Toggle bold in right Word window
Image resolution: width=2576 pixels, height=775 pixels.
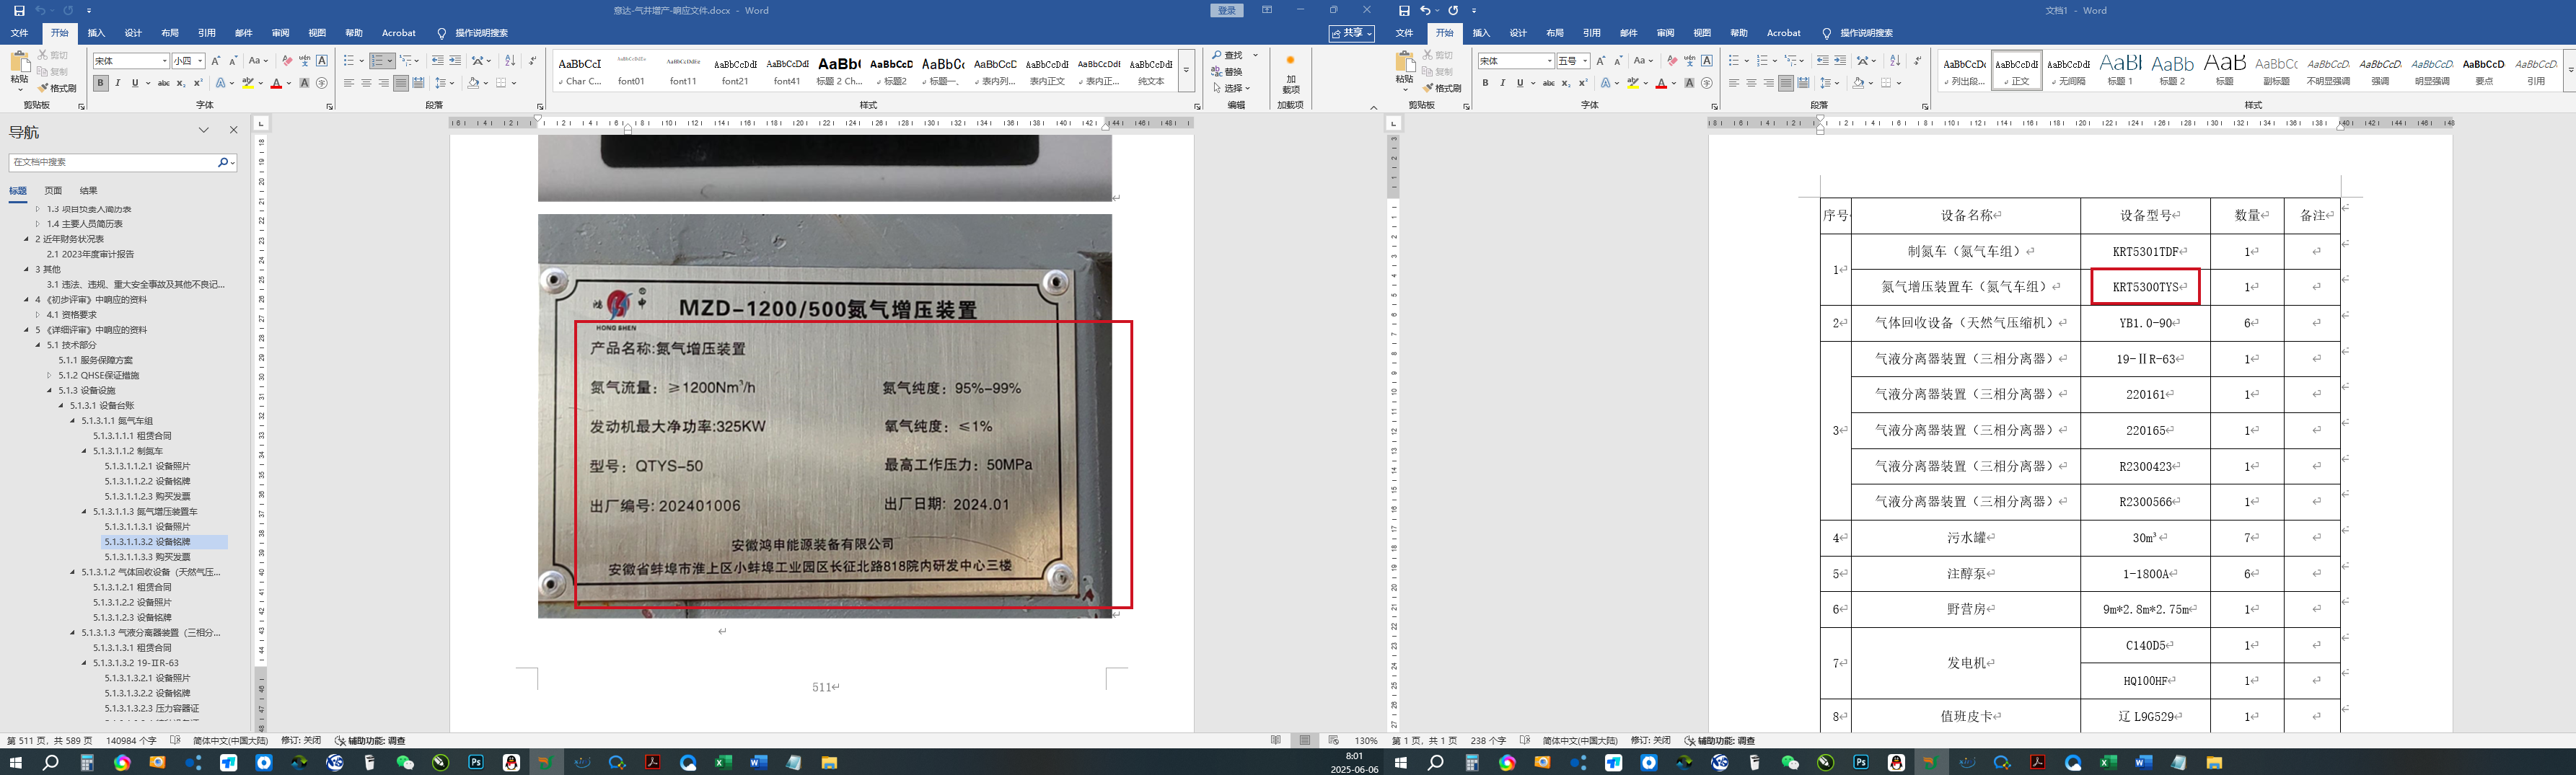click(1486, 83)
